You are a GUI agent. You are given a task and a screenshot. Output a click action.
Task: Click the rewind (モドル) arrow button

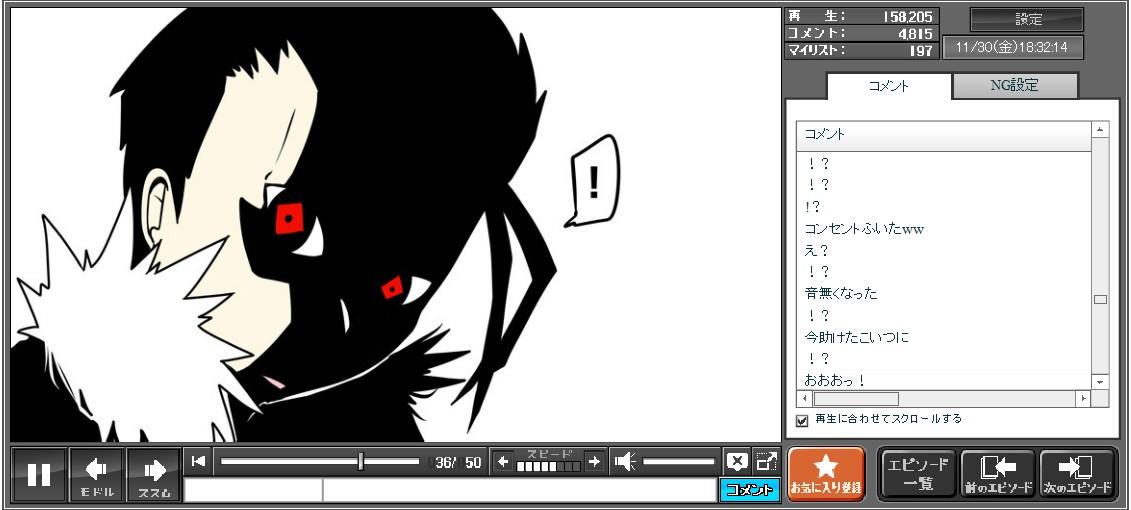point(96,474)
